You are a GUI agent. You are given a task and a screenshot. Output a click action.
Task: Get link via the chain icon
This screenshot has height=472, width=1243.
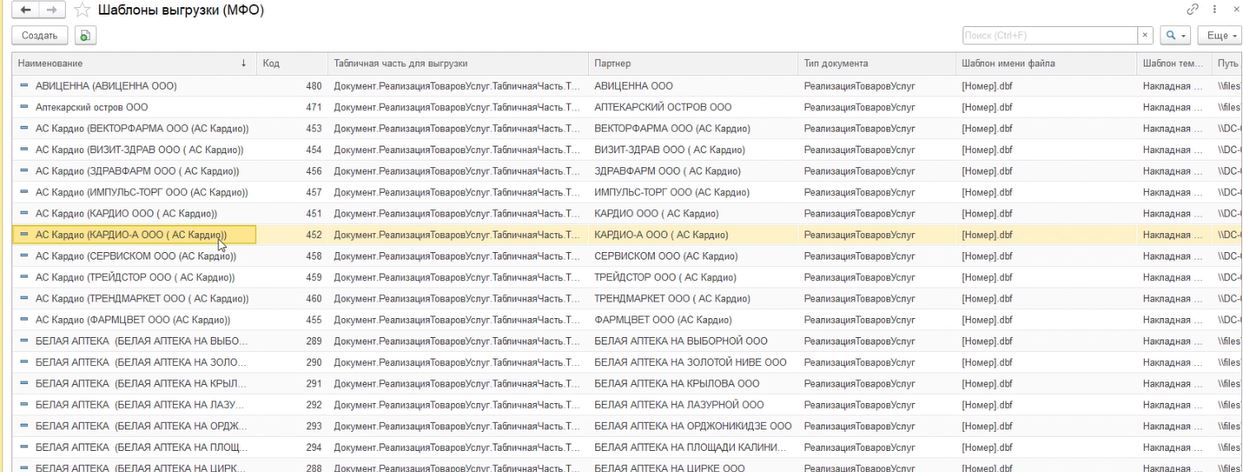point(1192,8)
